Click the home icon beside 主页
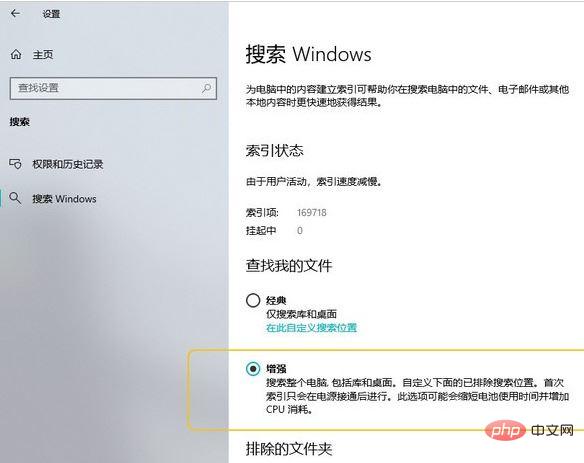The width and height of the screenshot is (584, 463). (16, 54)
